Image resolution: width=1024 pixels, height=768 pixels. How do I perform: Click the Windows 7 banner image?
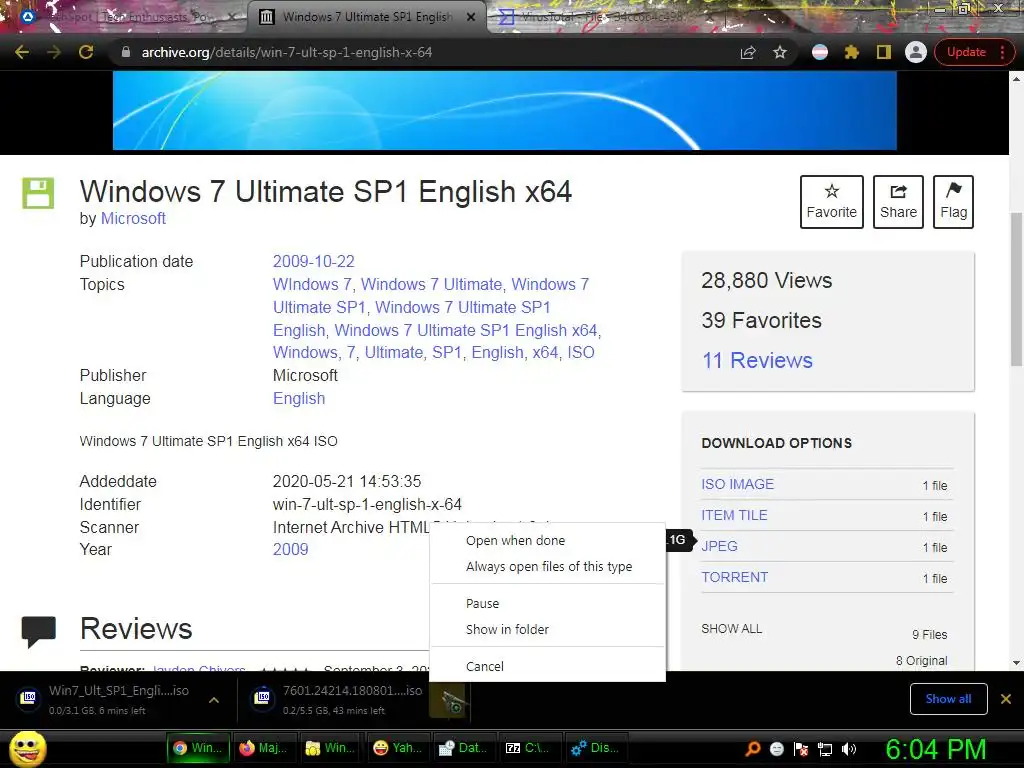pyautogui.click(x=504, y=110)
